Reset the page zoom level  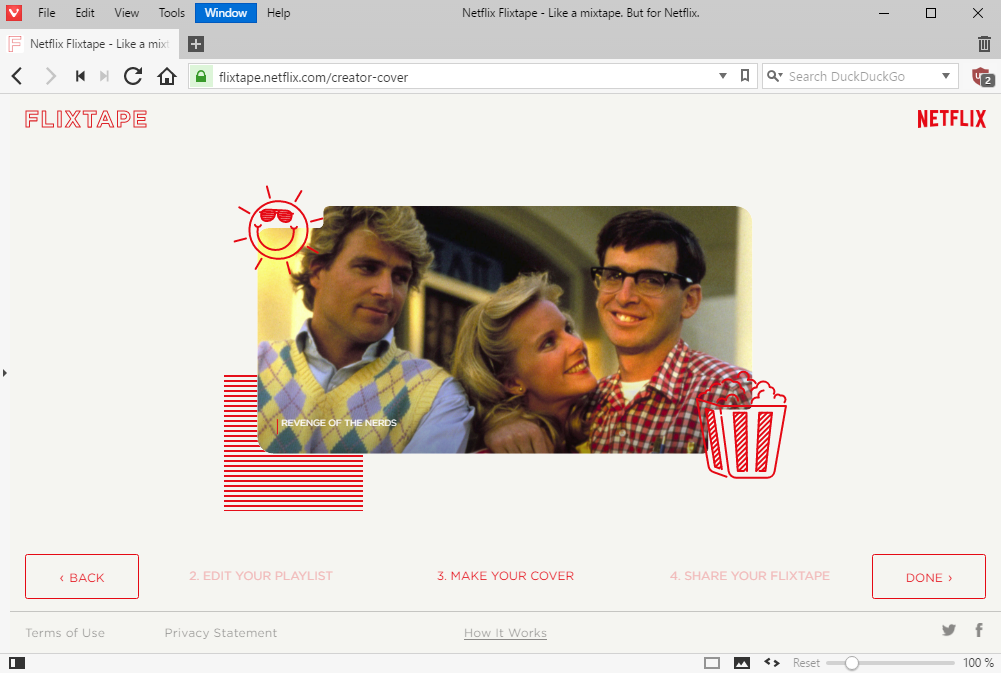coord(806,663)
